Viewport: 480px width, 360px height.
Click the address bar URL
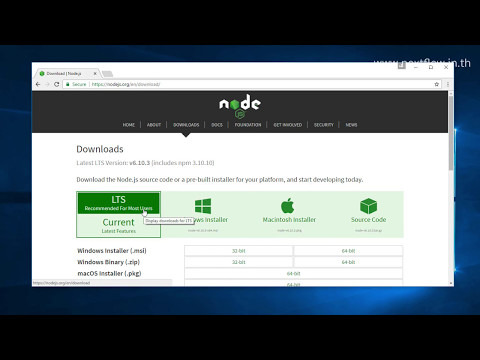pos(126,84)
